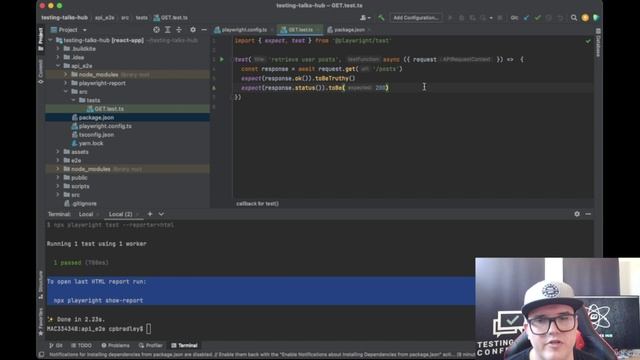Screen dimensions: 640x360
Task: Collapse the api_e2e folder
Action: 58,66
